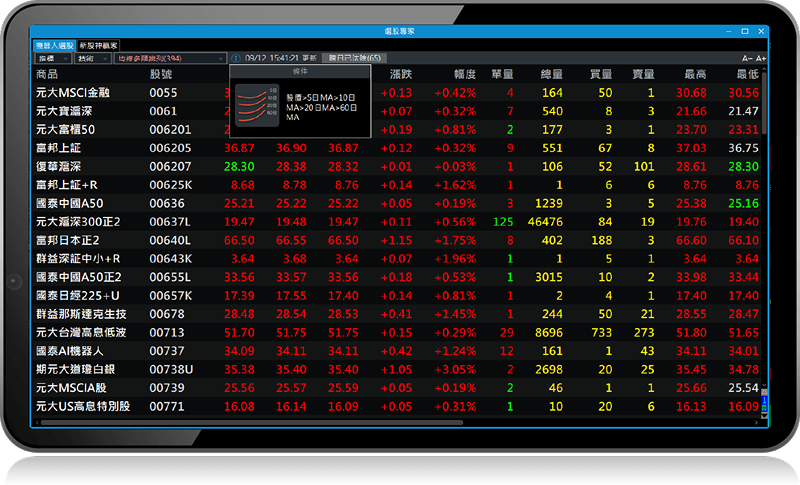Sort by the 漲跌 column header
The width and height of the screenshot is (800, 485).
click(401, 74)
